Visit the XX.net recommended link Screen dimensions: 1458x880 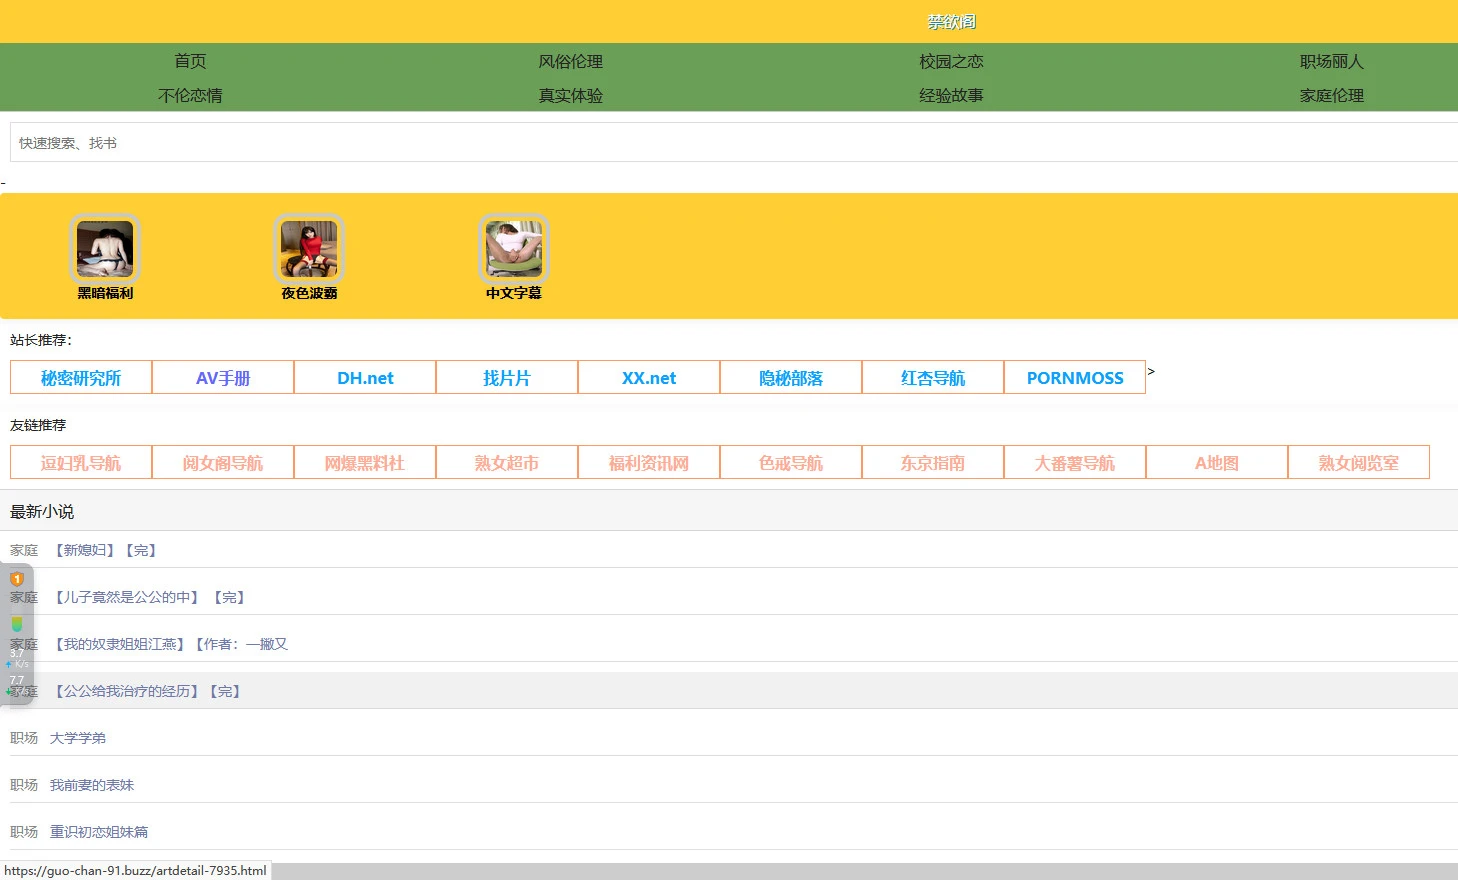(x=649, y=378)
